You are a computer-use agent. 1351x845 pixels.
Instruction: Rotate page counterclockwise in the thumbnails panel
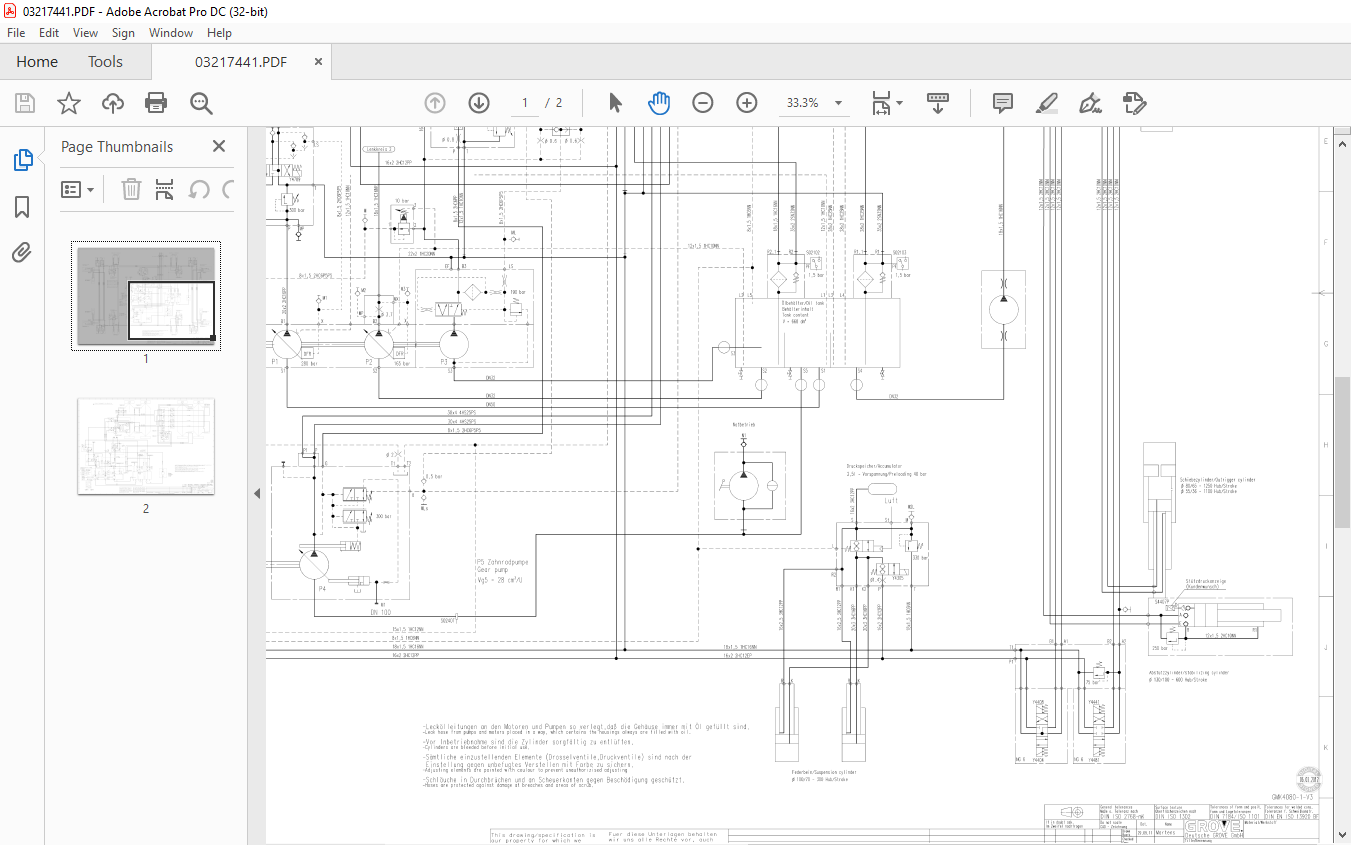[x=199, y=189]
